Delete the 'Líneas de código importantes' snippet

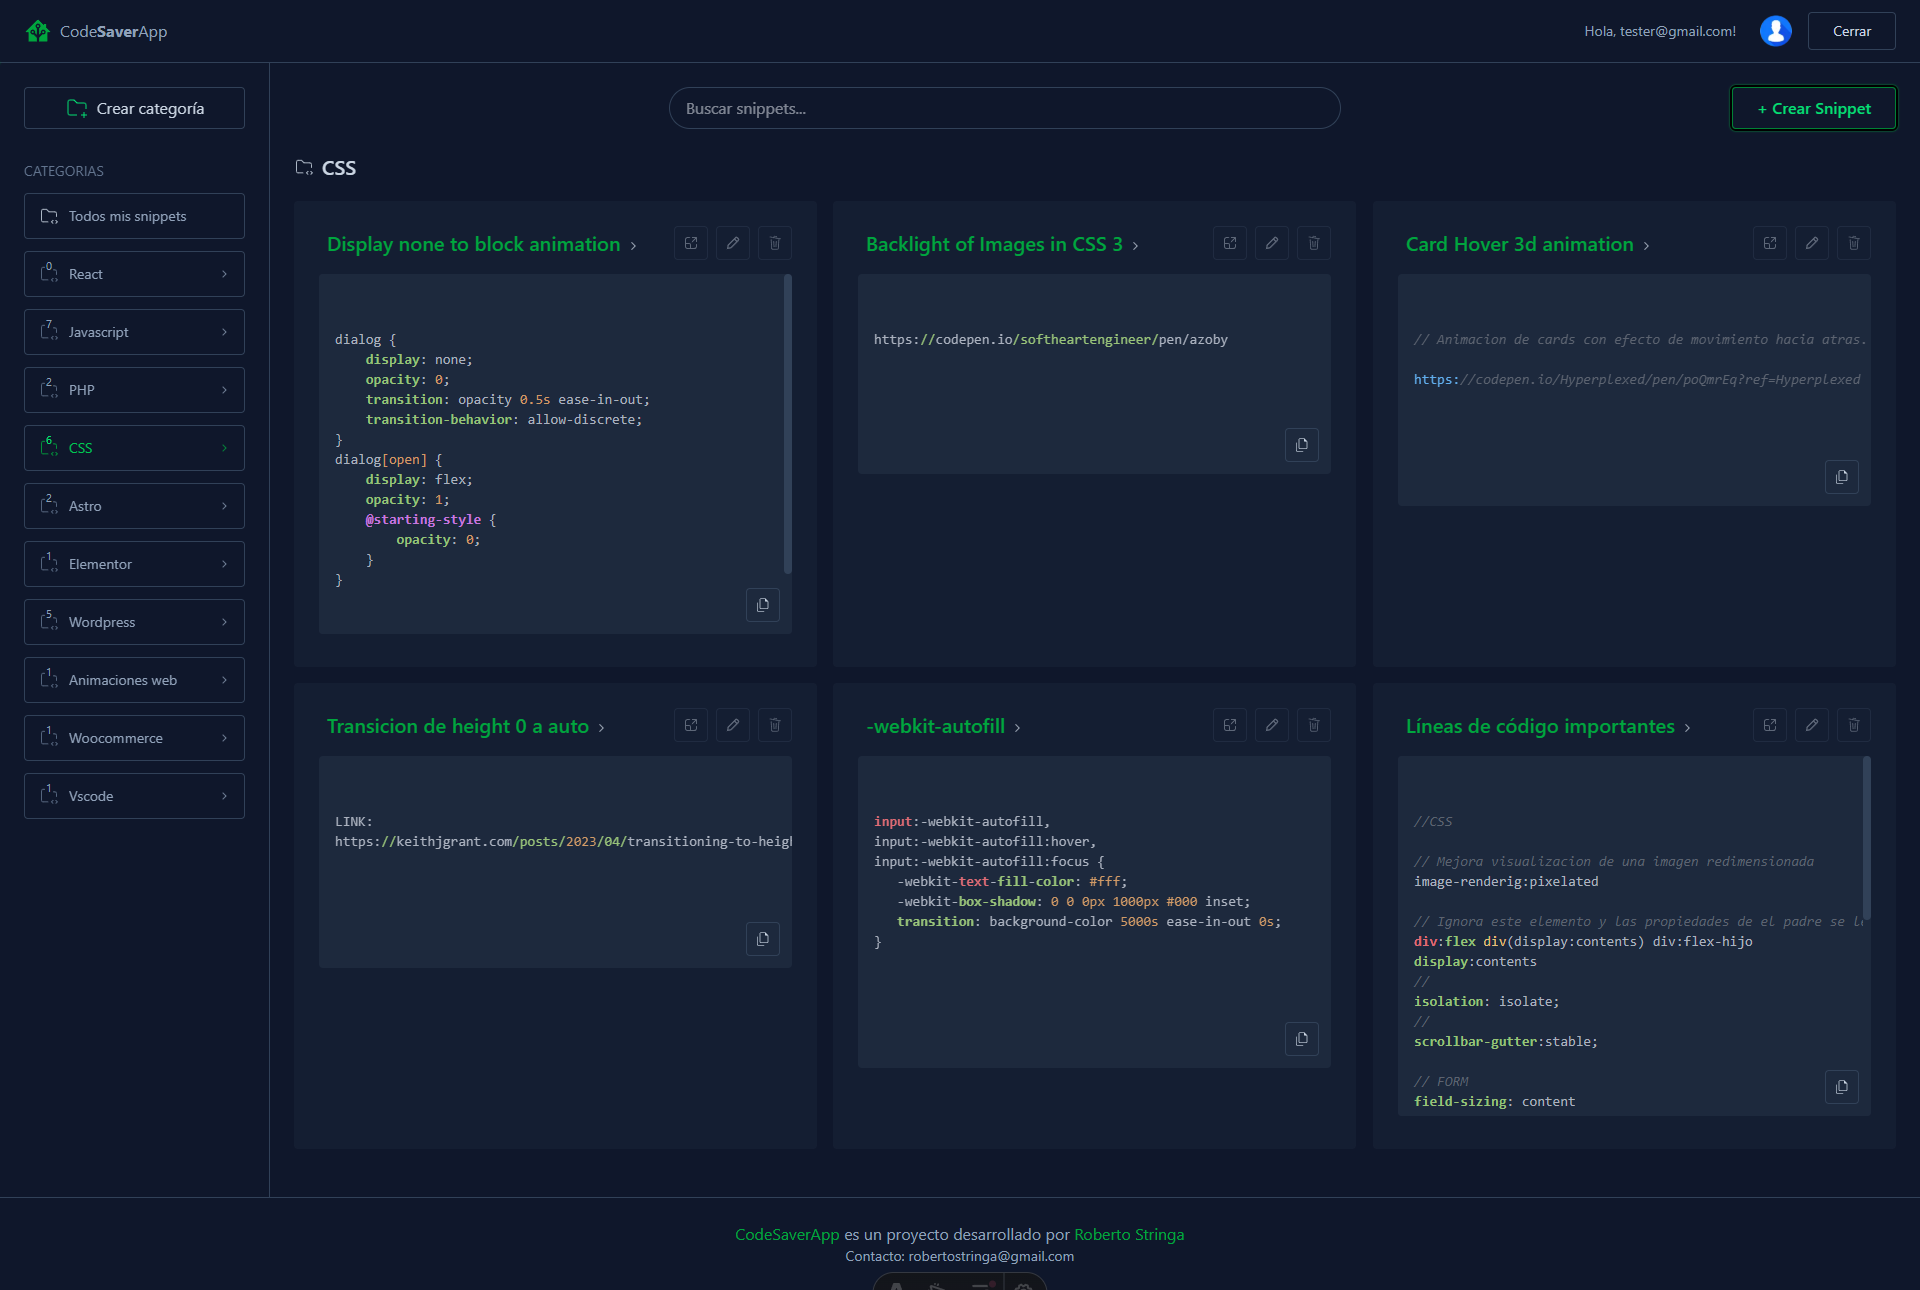pos(1854,725)
